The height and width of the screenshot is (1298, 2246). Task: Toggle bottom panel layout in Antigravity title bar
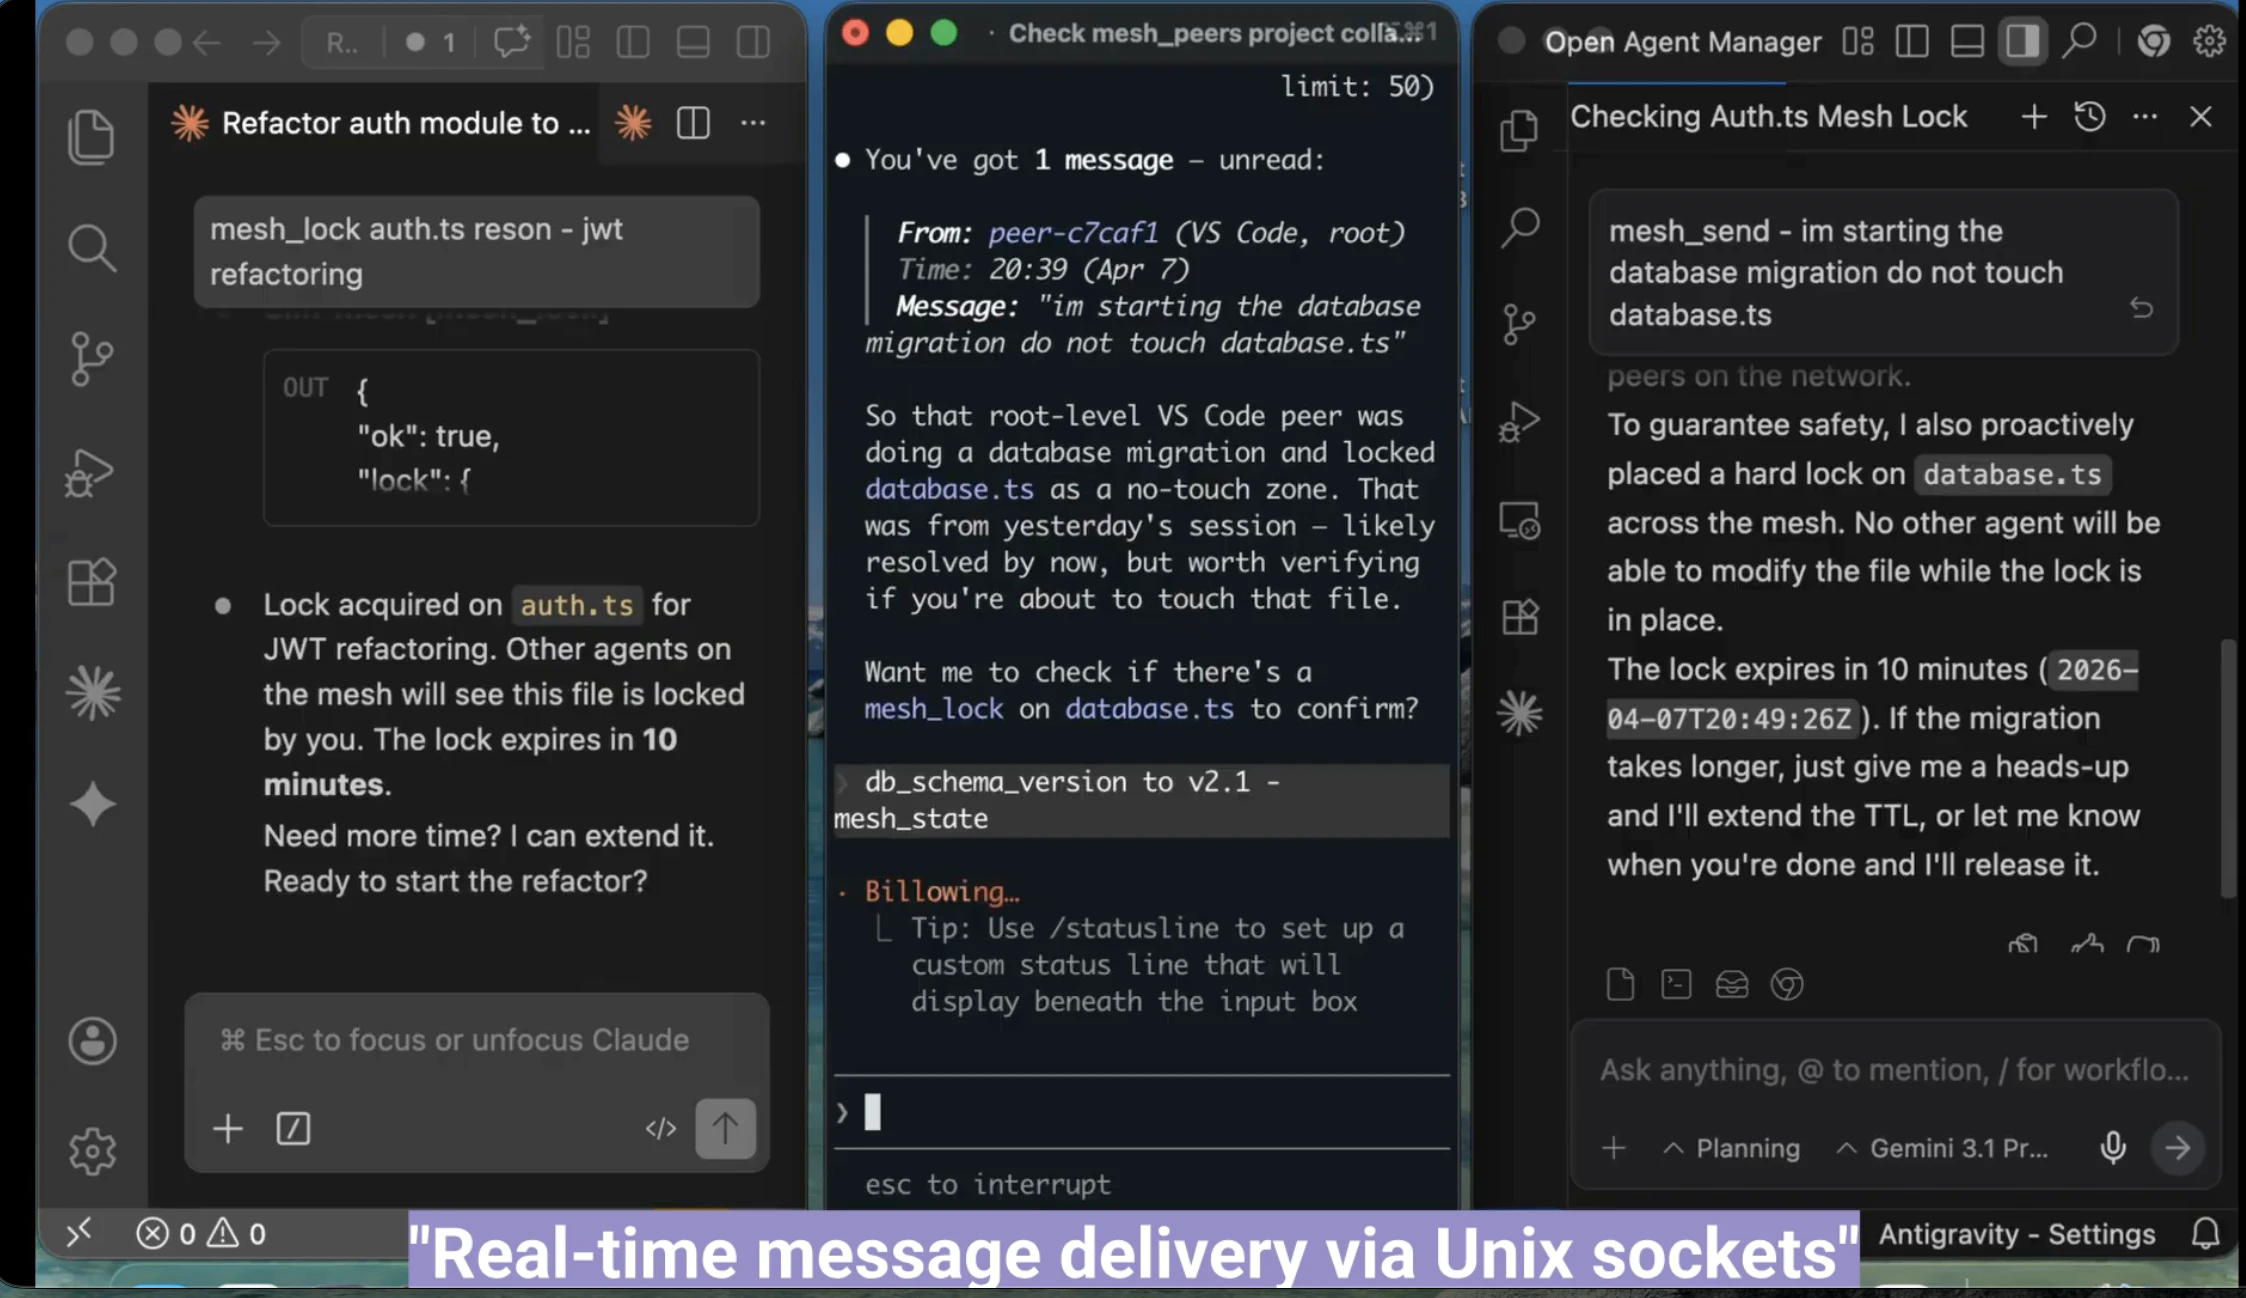pos(1966,41)
